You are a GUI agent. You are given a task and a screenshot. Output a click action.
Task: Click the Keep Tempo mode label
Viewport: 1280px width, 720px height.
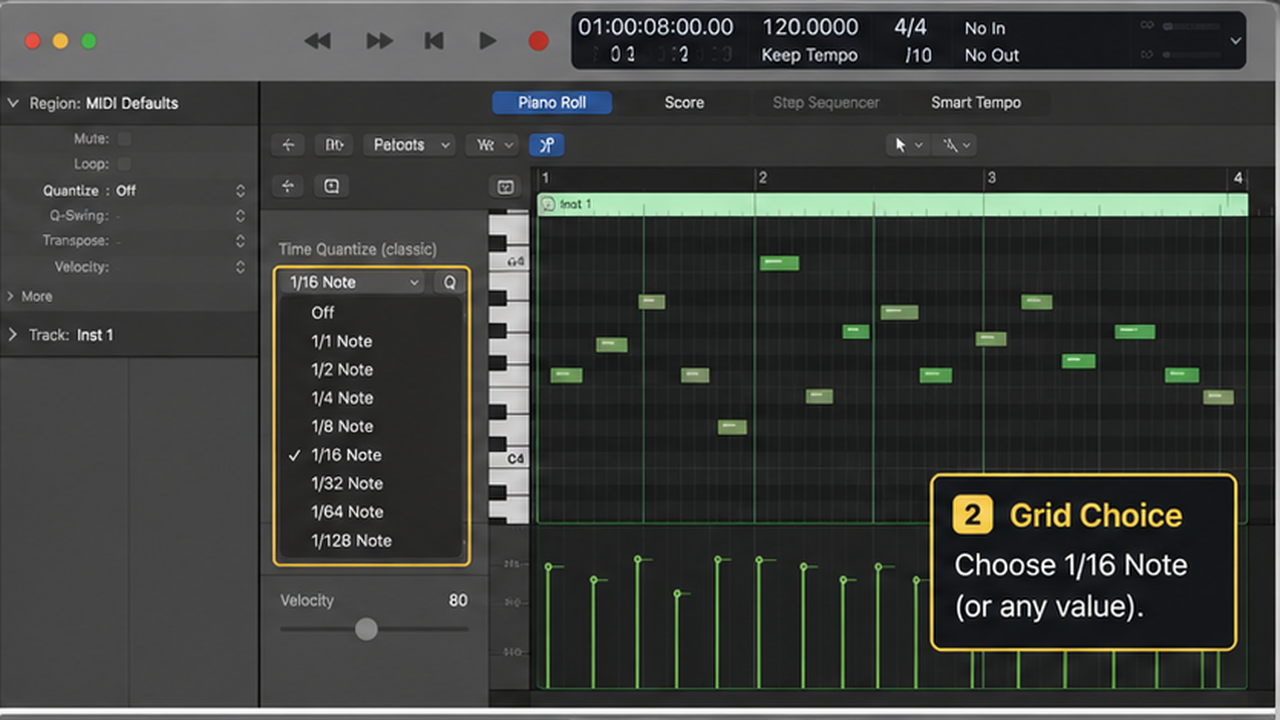[x=809, y=56]
